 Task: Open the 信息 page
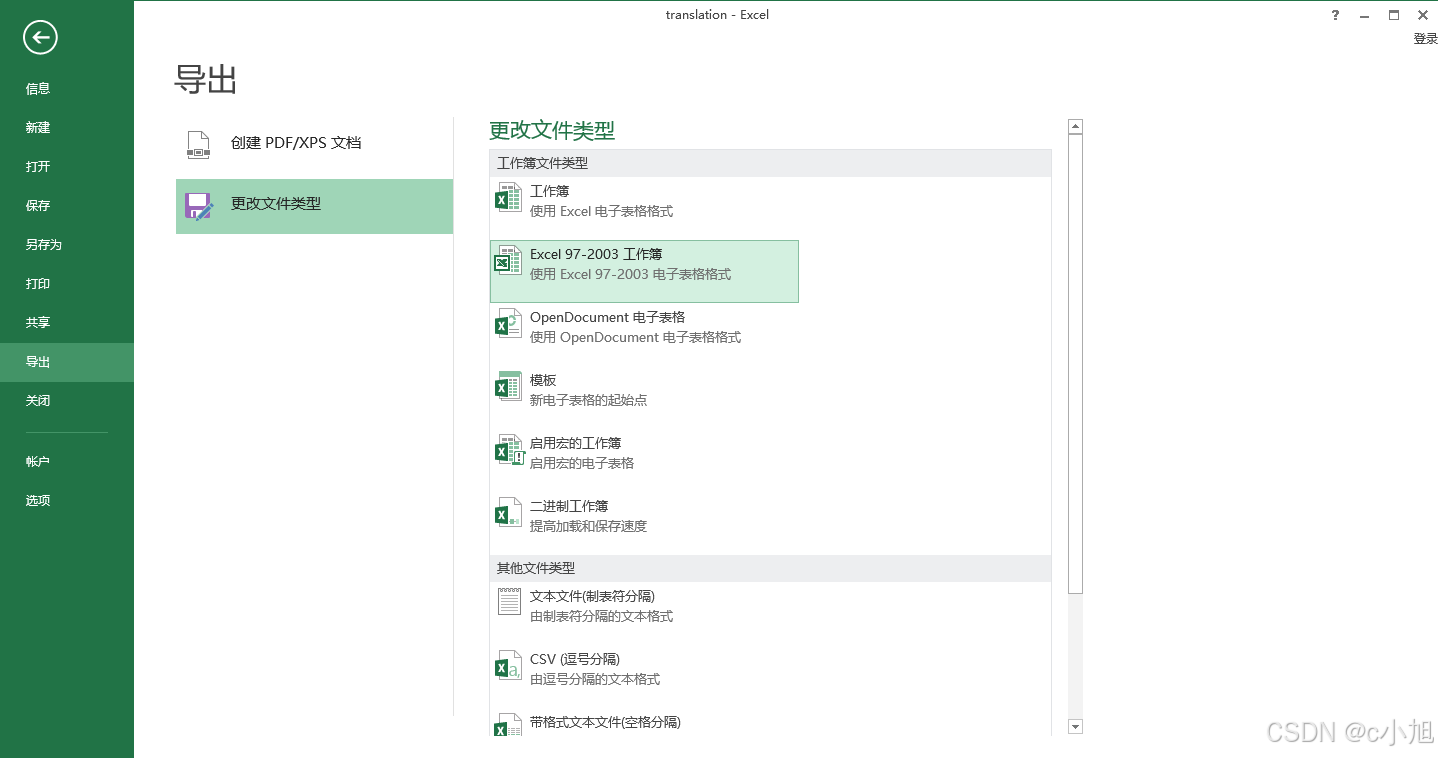67,88
